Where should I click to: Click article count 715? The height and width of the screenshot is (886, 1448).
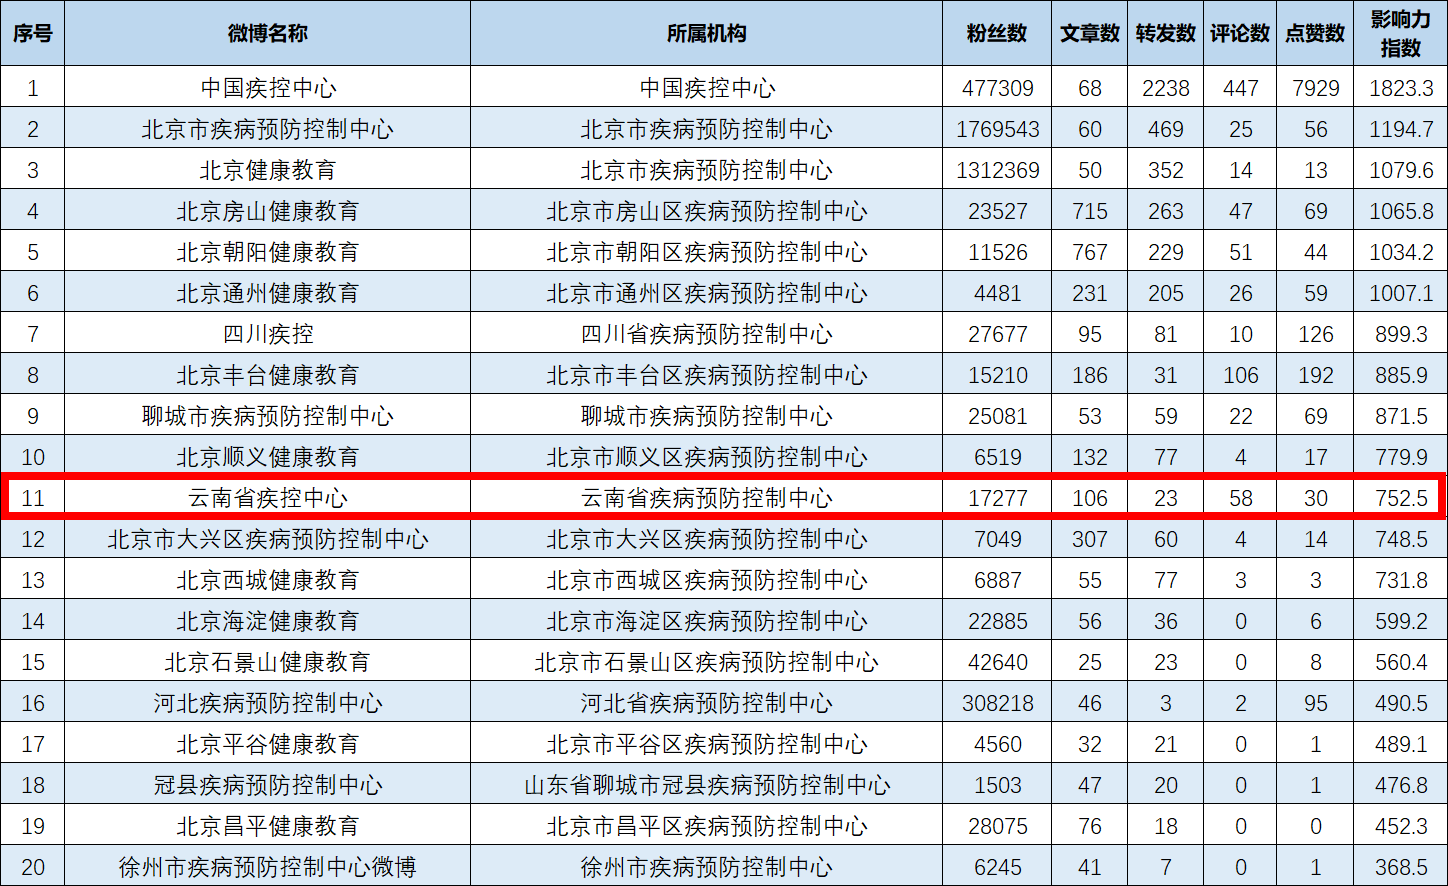(x=1090, y=211)
